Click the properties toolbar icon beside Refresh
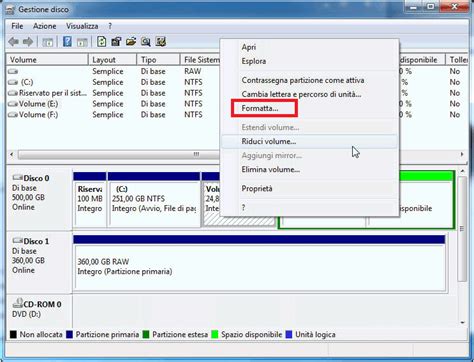Screen dimensions: 474x362 (x=116, y=42)
